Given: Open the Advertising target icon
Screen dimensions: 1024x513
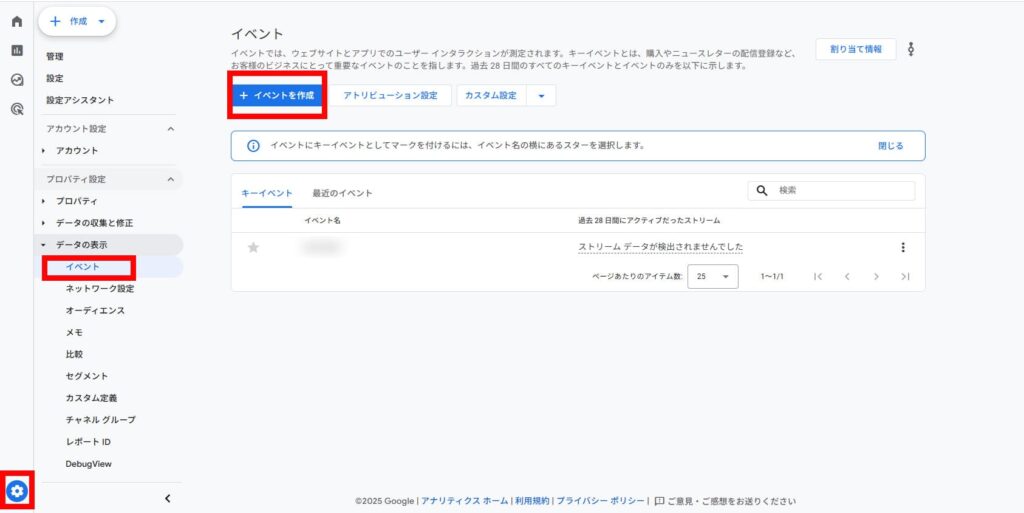Looking at the screenshot, I should pos(16,110).
